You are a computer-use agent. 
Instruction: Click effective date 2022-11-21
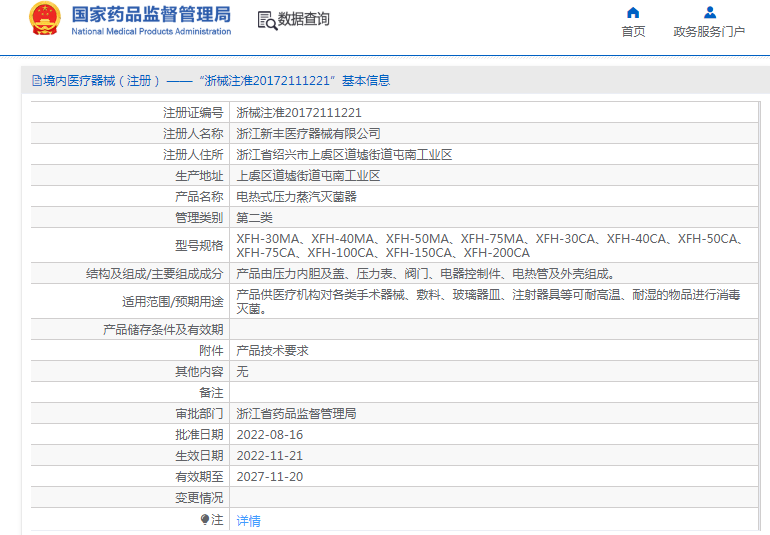[x=270, y=456]
